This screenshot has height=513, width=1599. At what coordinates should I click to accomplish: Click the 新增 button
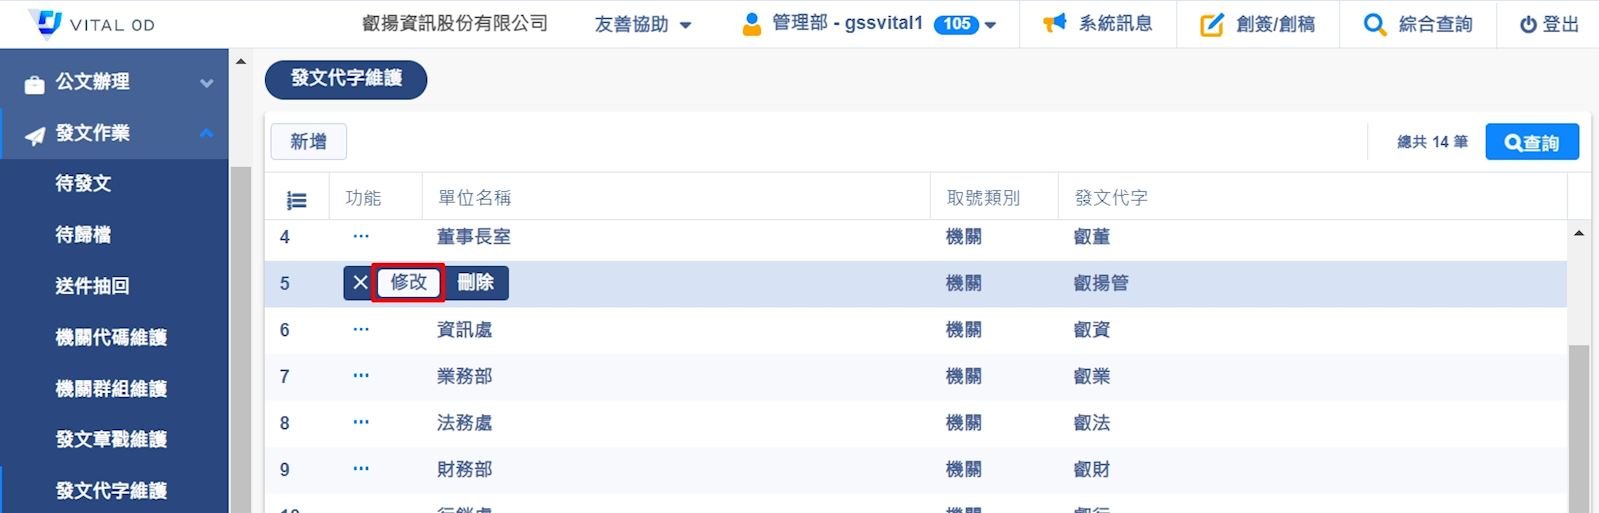pos(308,142)
